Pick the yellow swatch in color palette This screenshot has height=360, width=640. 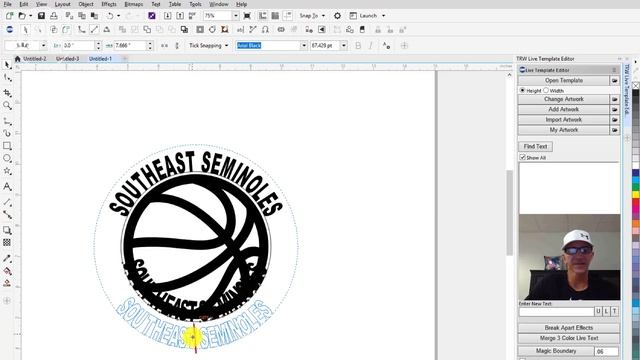(636, 195)
